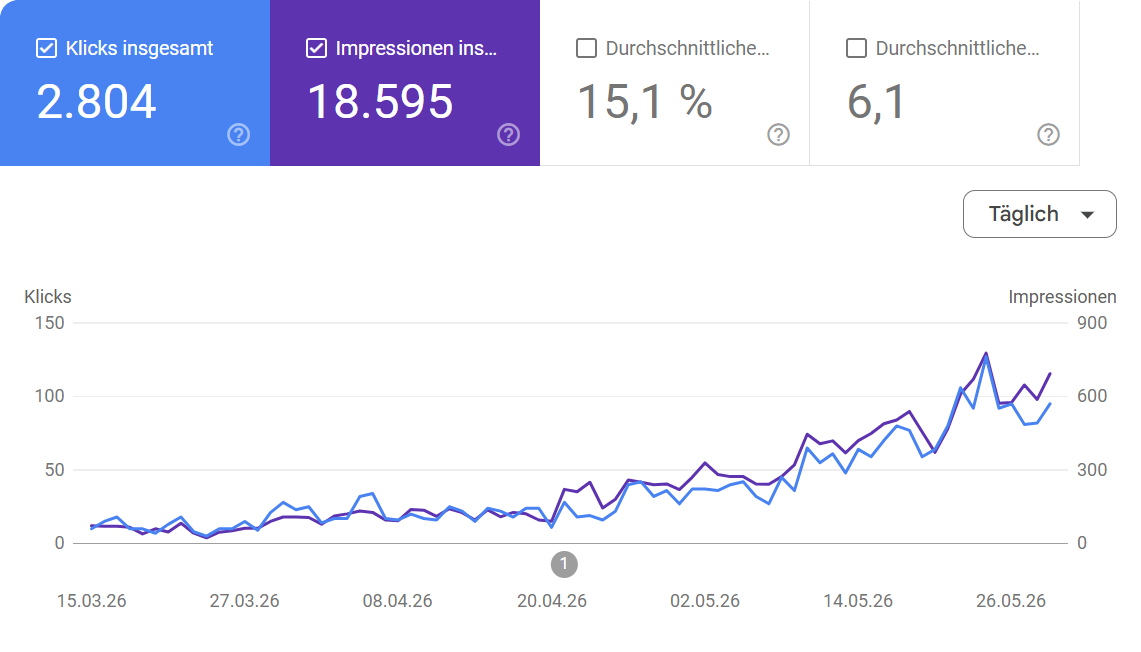The width and height of the screenshot is (1141, 652).
Task: Click the 2.804 total clicks value
Action: pyautogui.click(x=97, y=102)
